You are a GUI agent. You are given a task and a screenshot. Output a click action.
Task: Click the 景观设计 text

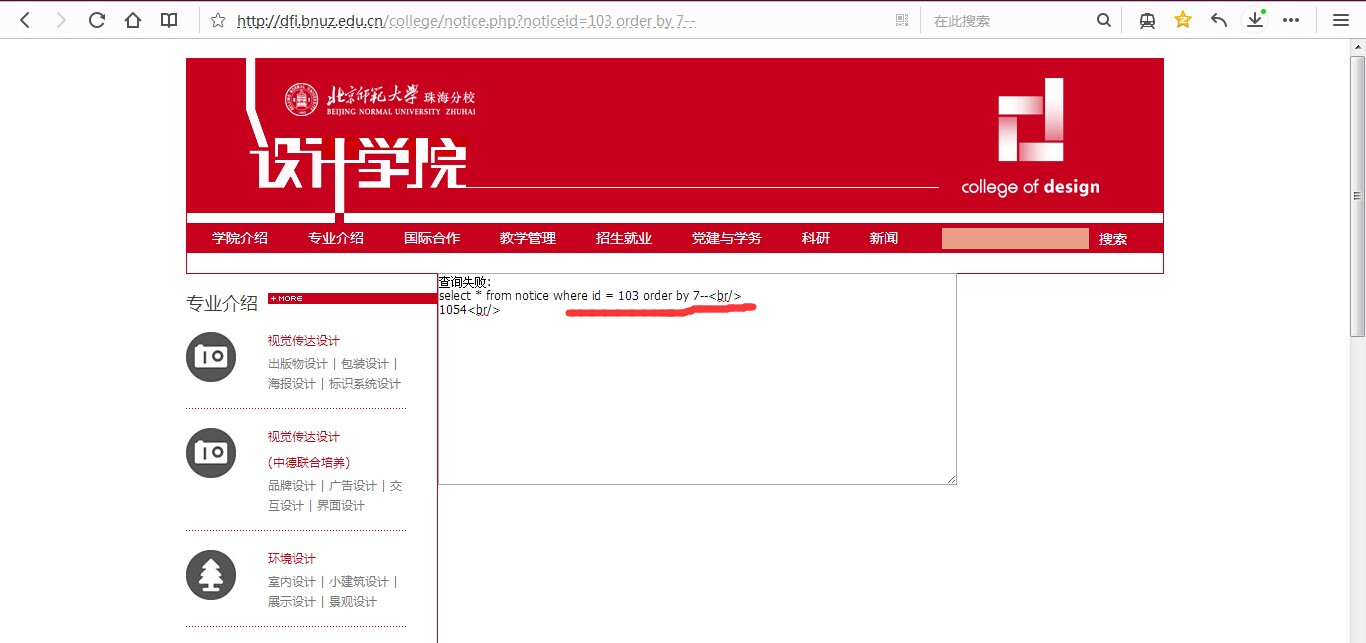point(353,602)
